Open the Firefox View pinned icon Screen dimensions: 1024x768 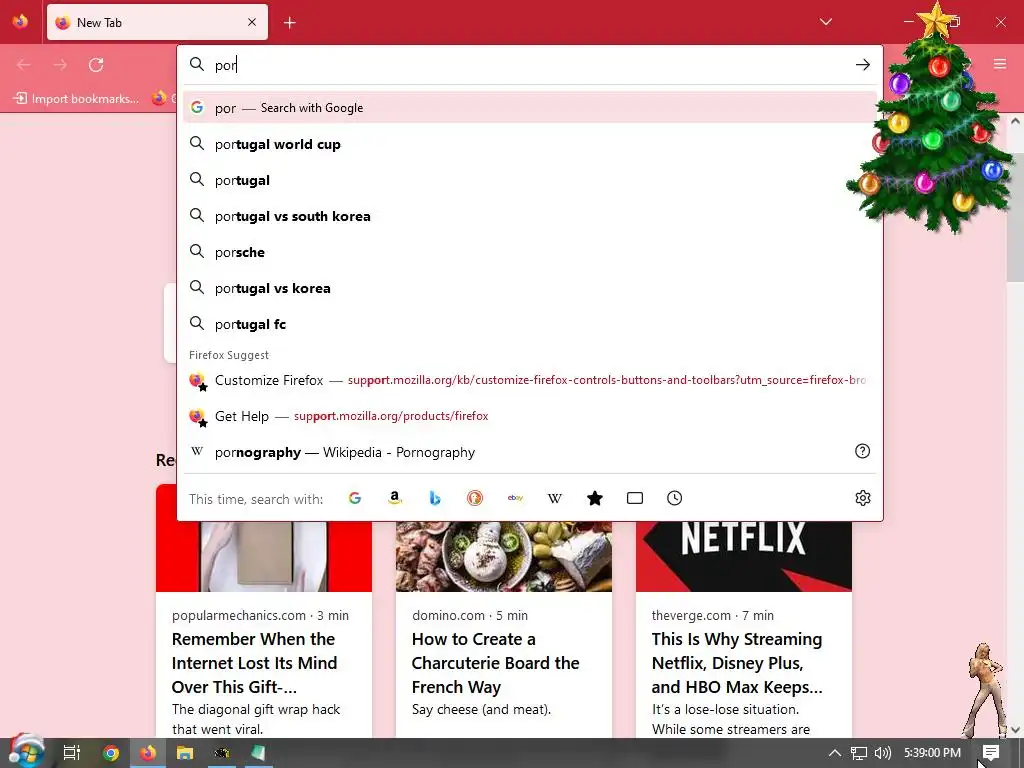coord(20,22)
